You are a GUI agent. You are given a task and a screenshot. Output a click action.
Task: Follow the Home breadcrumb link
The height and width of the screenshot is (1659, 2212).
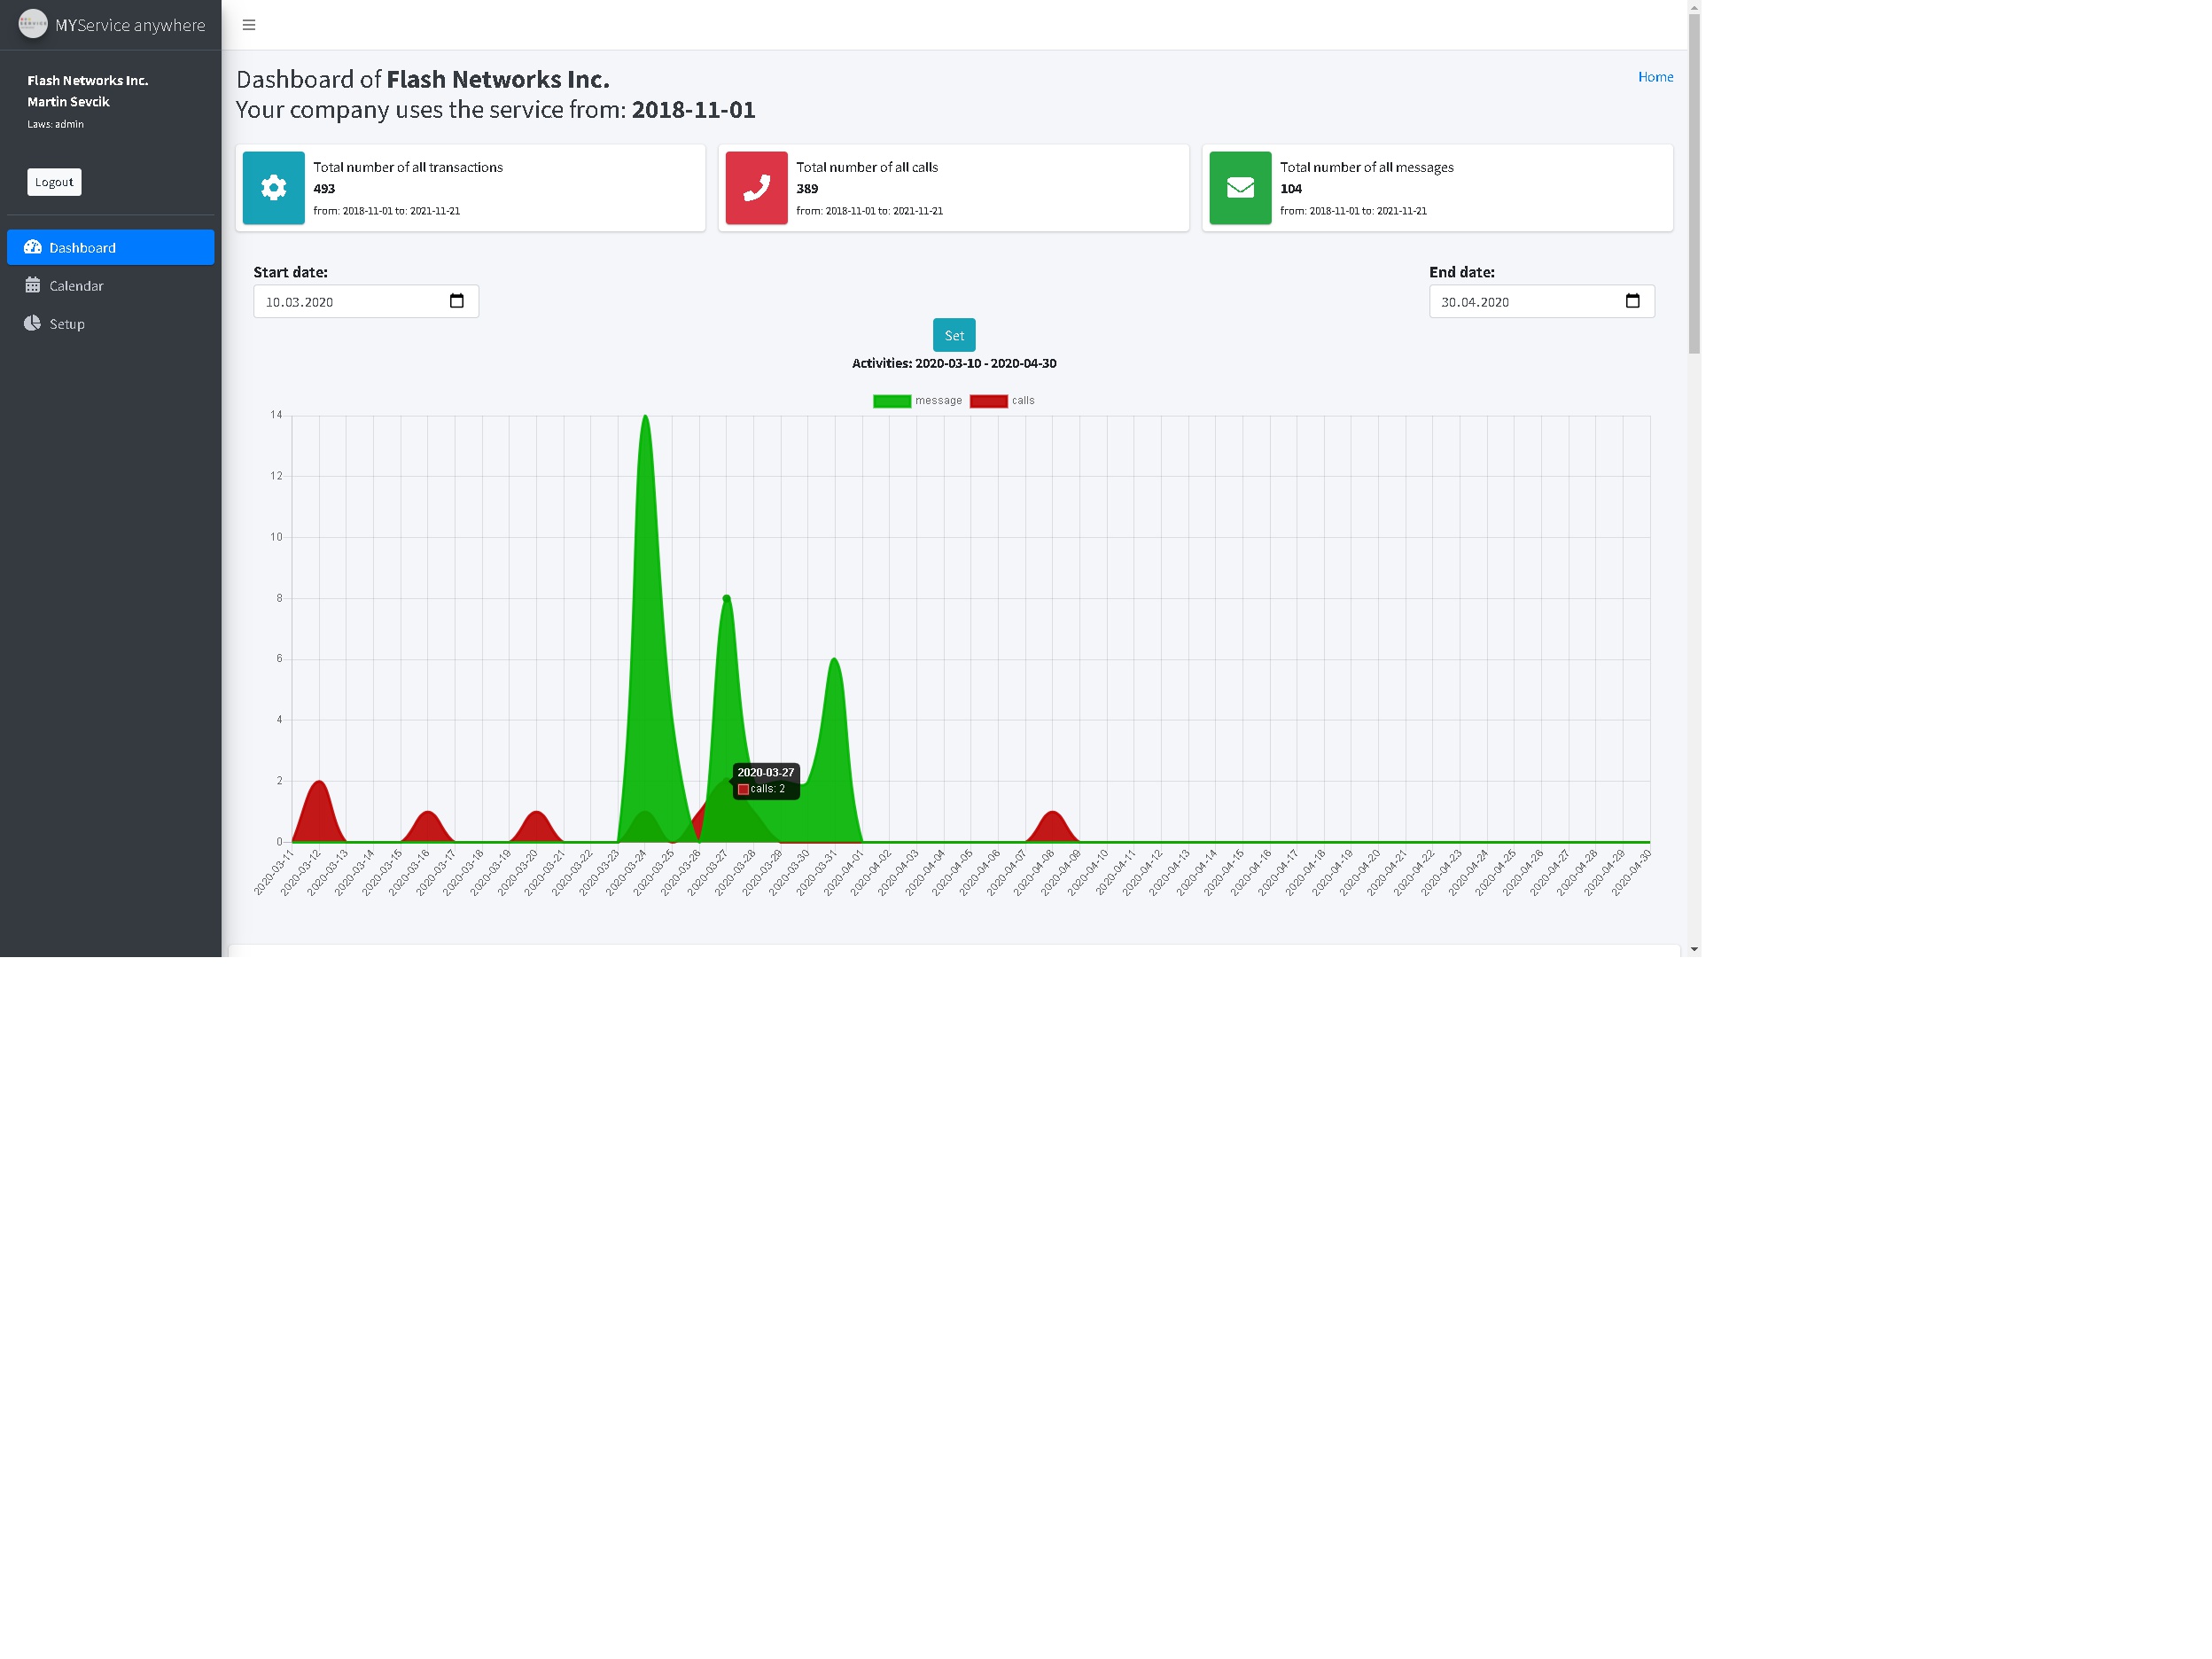(1655, 77)
